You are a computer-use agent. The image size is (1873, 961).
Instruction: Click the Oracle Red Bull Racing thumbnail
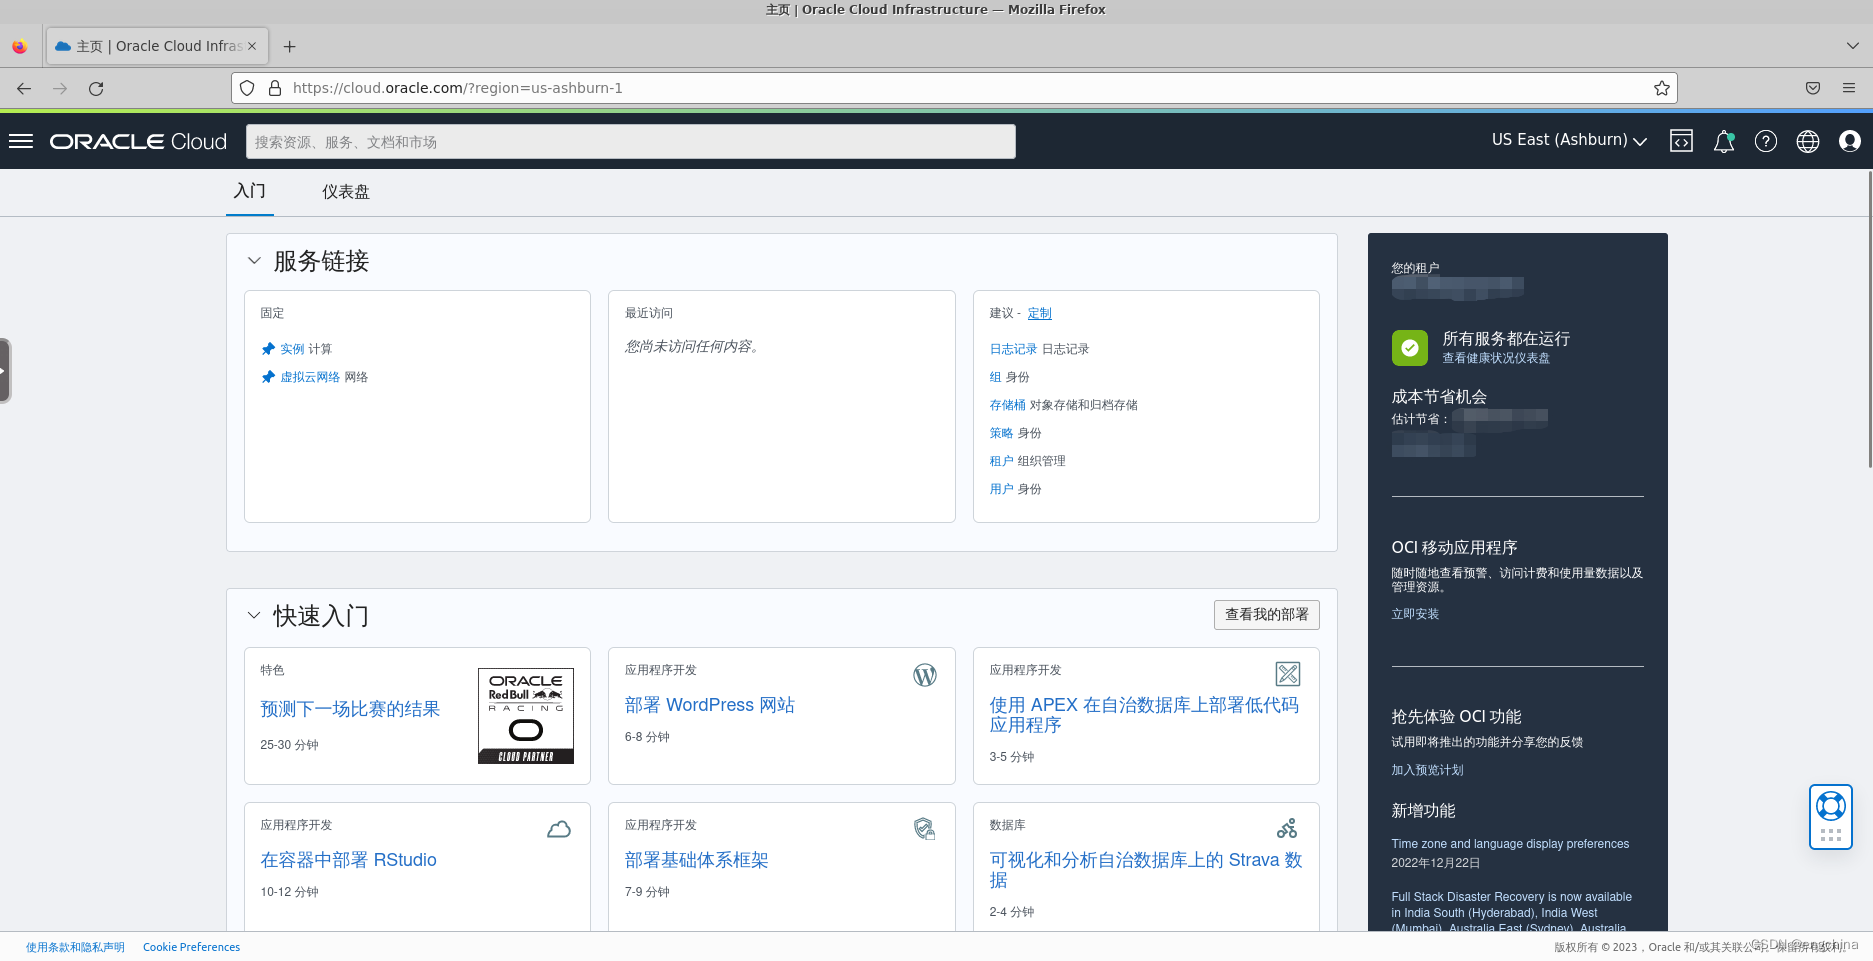click(526, 716)
